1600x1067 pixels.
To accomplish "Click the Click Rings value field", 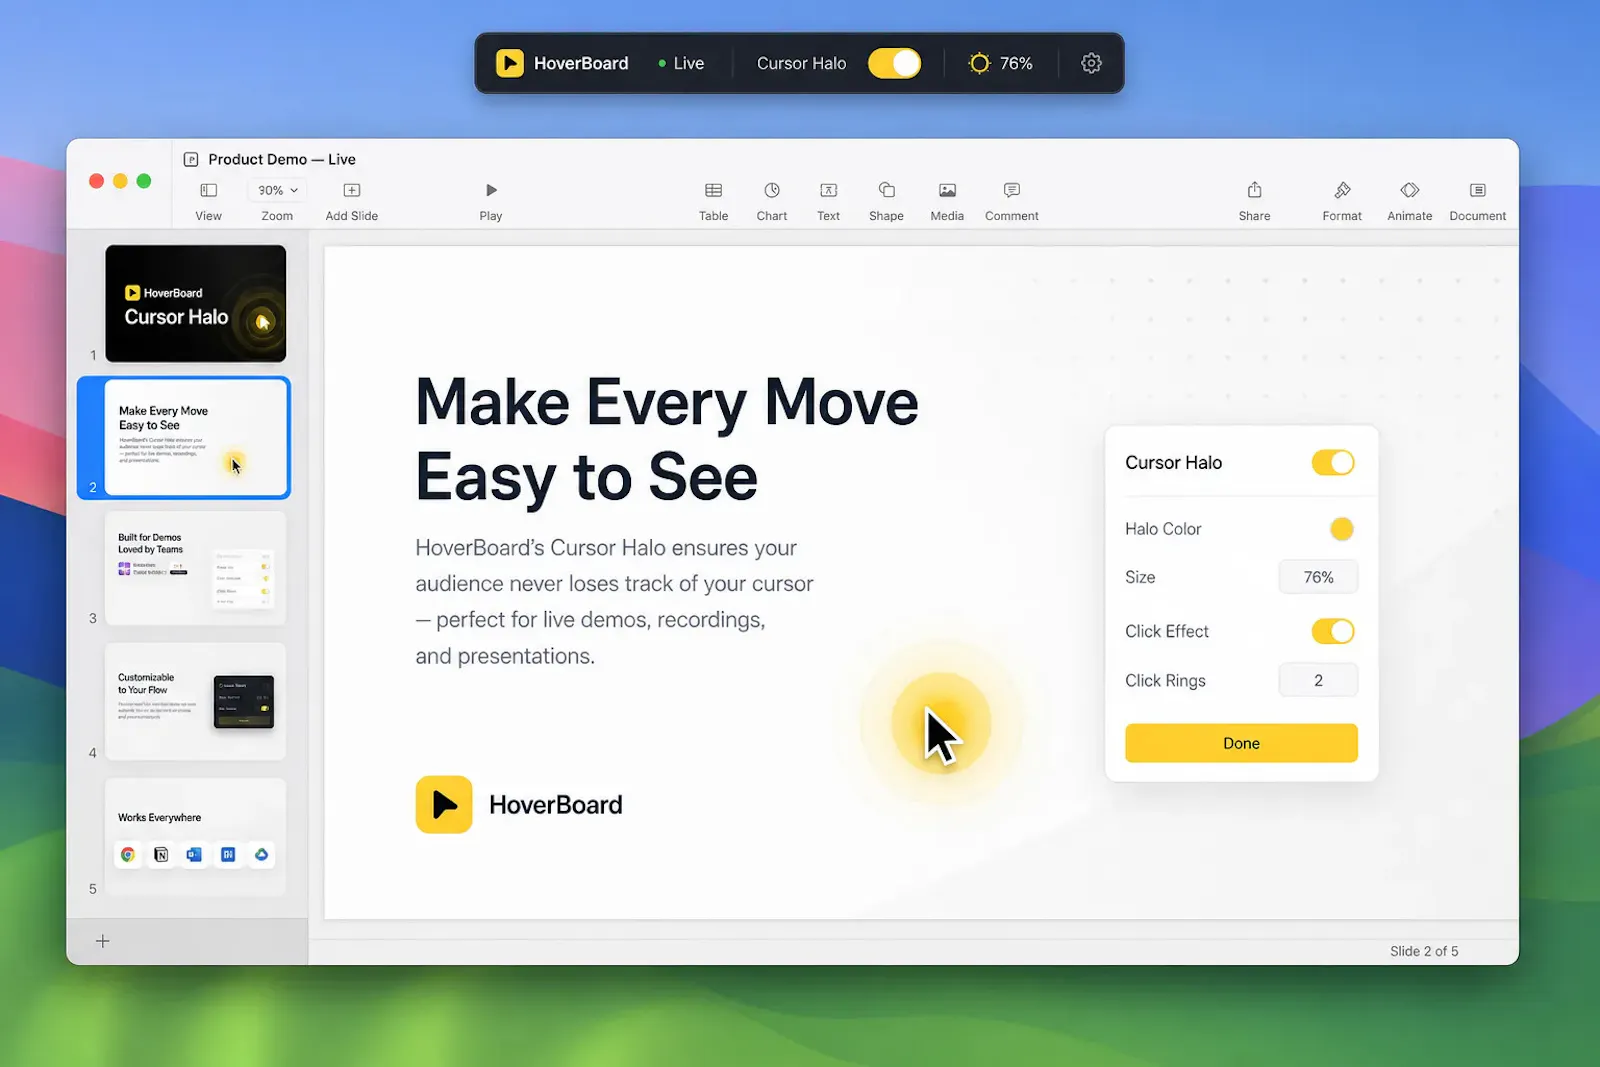I will pyautogui.click(x=1318, y=680).
